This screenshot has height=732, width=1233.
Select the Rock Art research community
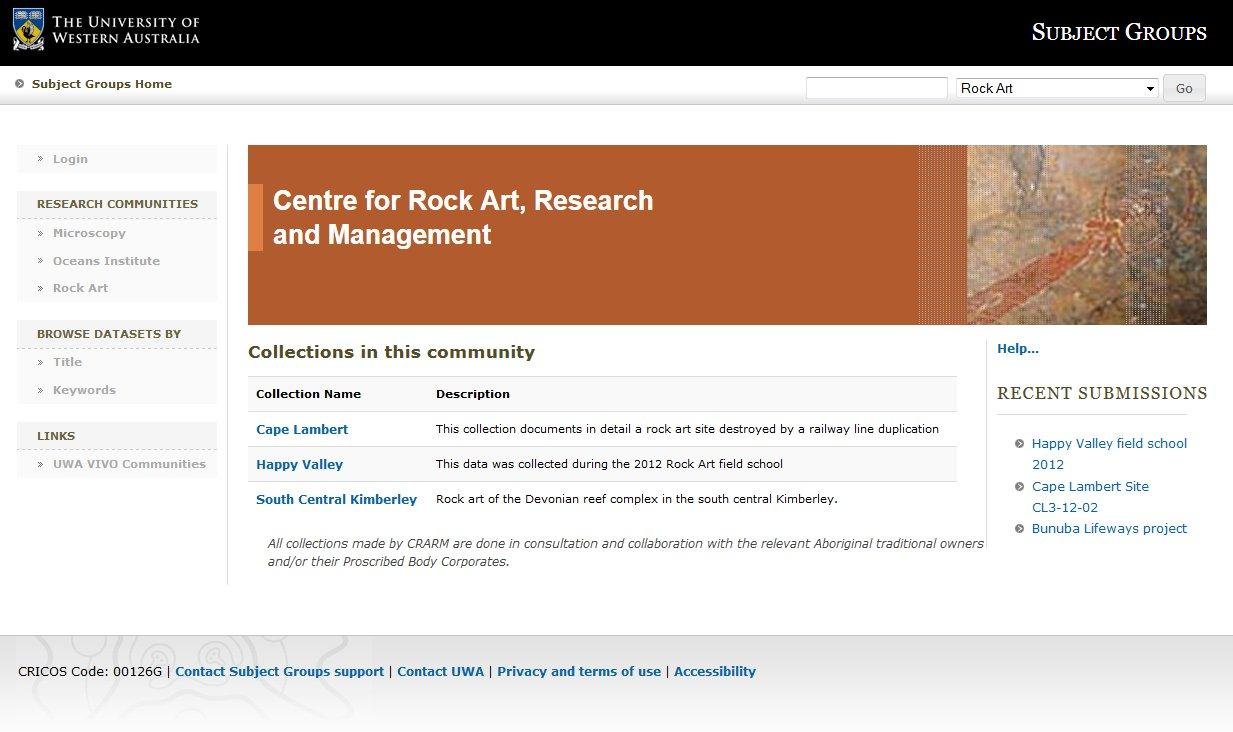(80, 288)
